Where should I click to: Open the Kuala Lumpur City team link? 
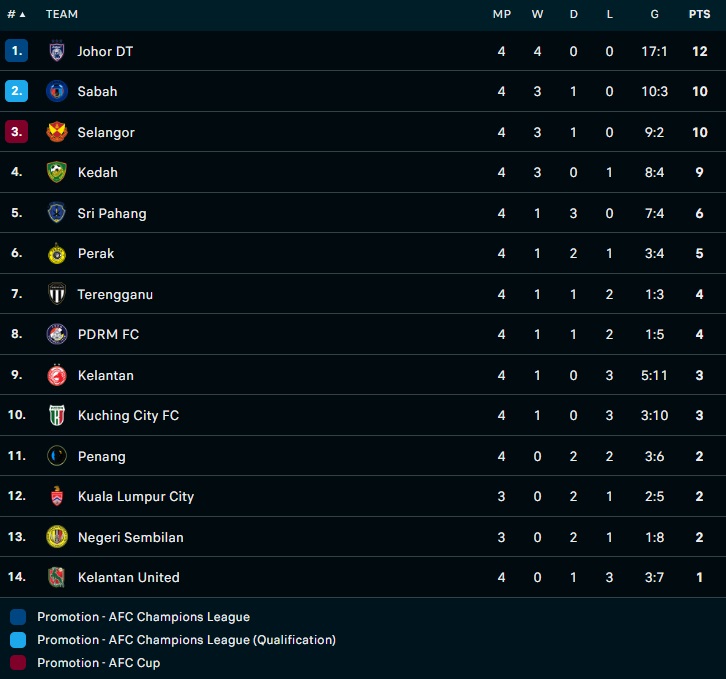click(x=135, y=496)
